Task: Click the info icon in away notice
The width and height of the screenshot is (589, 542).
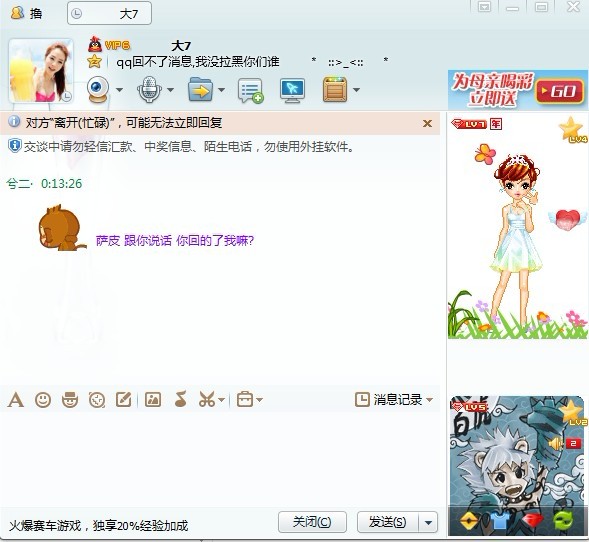Action: tap(14, 122)
